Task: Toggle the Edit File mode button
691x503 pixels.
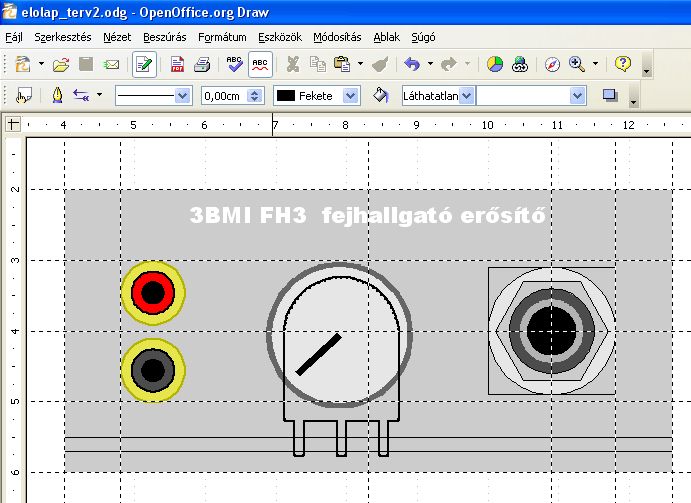Action: click(x=144, y=65)
